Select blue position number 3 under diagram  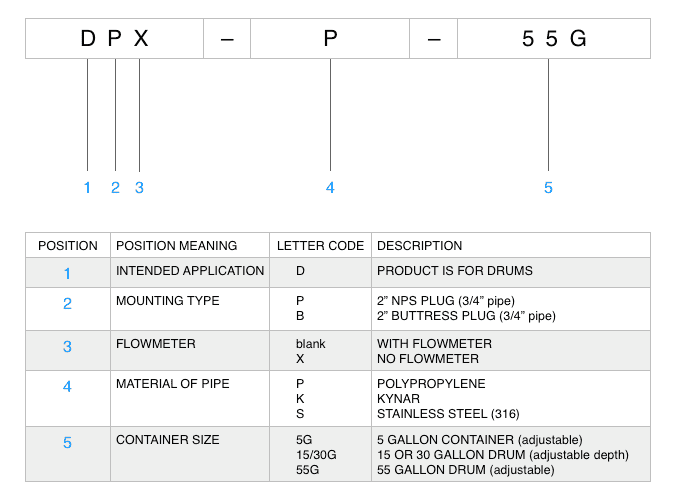pos(139,187)
